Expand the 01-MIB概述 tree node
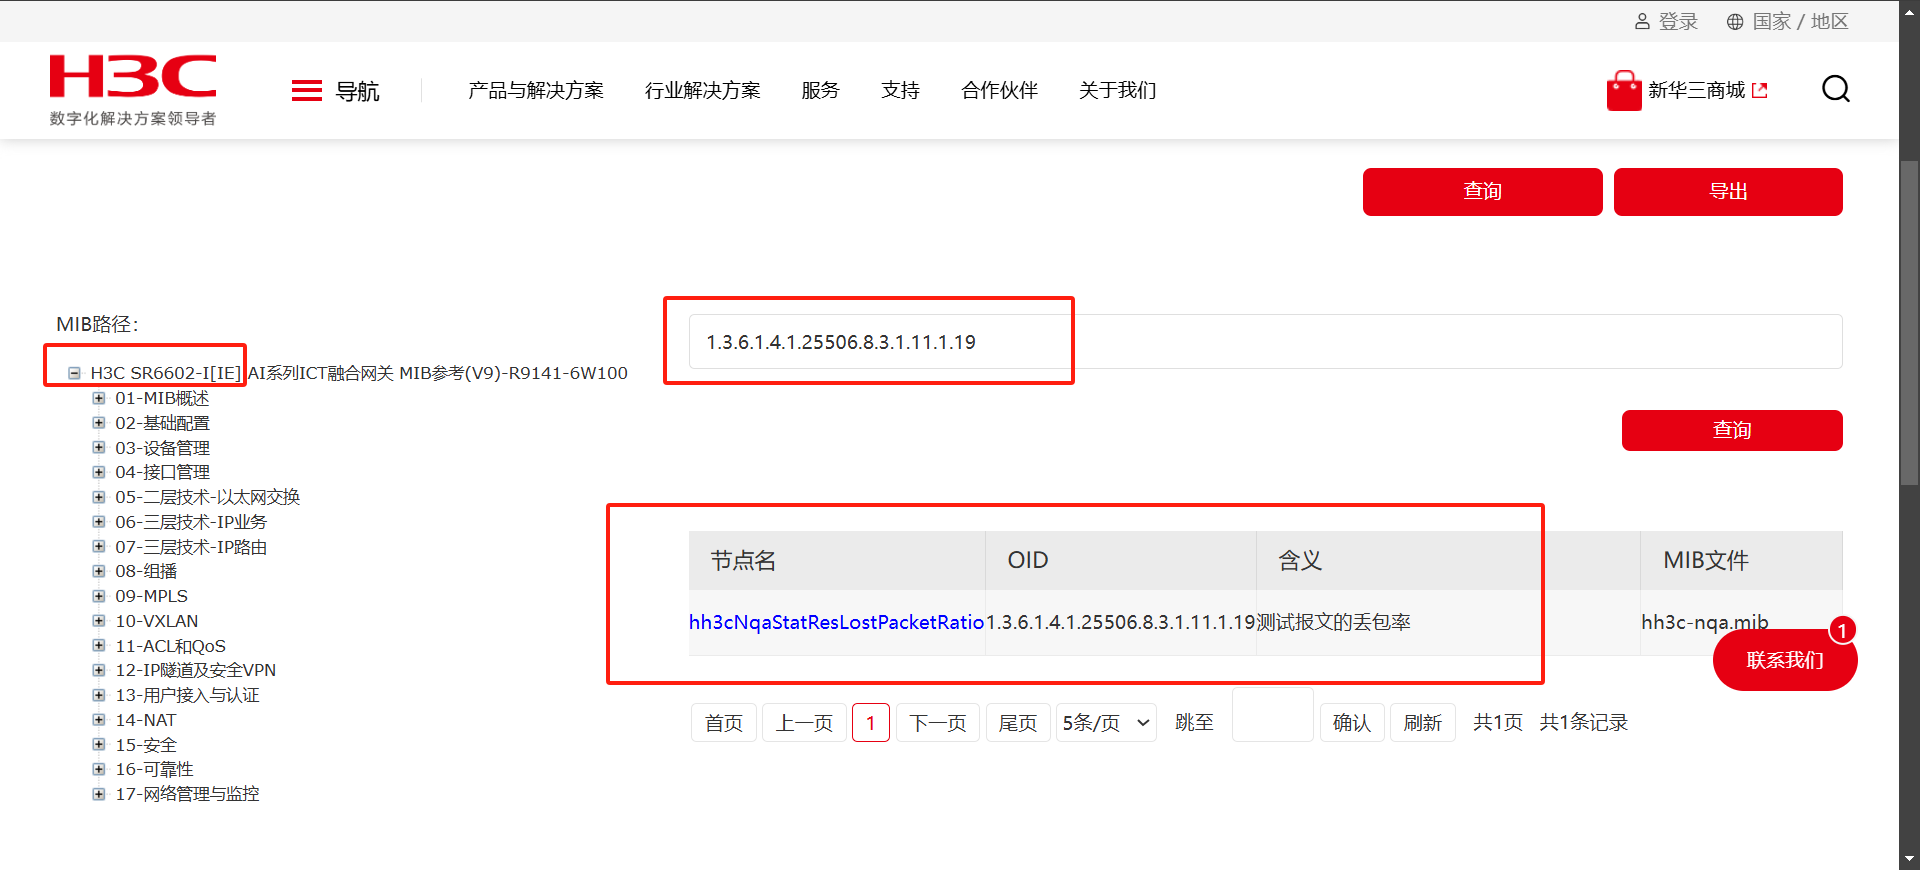 (99, 398)
